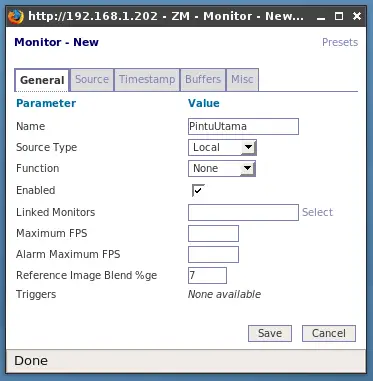The width and height of the screenshot is (373, 381).
Task: Expand the Function dropdown
Action: [x=222, y=168]
